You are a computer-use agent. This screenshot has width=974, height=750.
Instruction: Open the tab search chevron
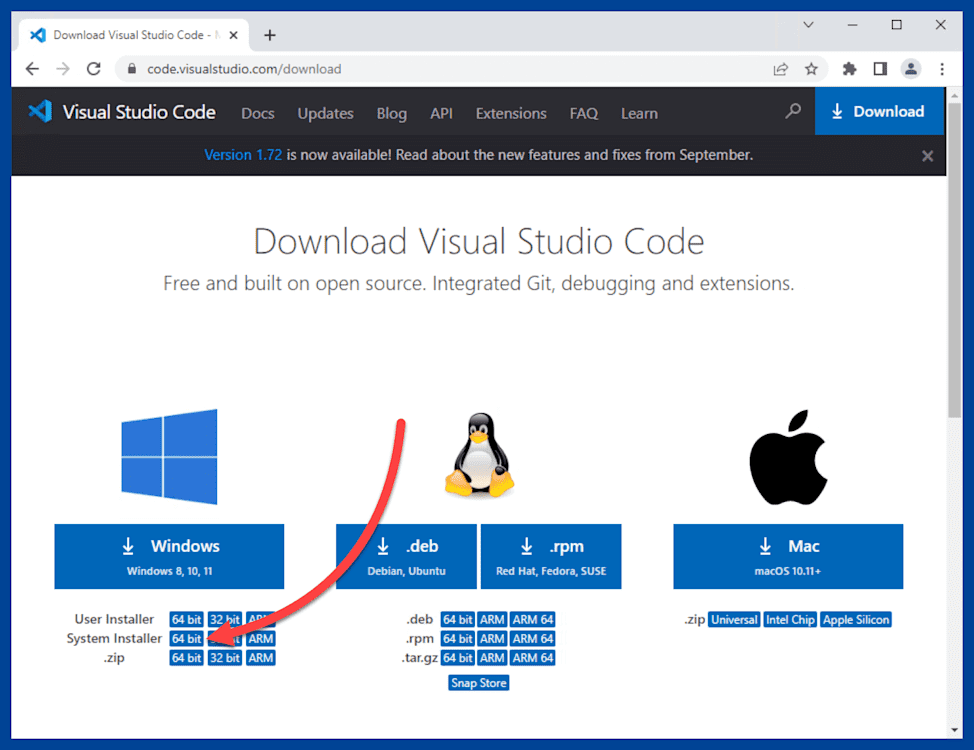[807, 24]
